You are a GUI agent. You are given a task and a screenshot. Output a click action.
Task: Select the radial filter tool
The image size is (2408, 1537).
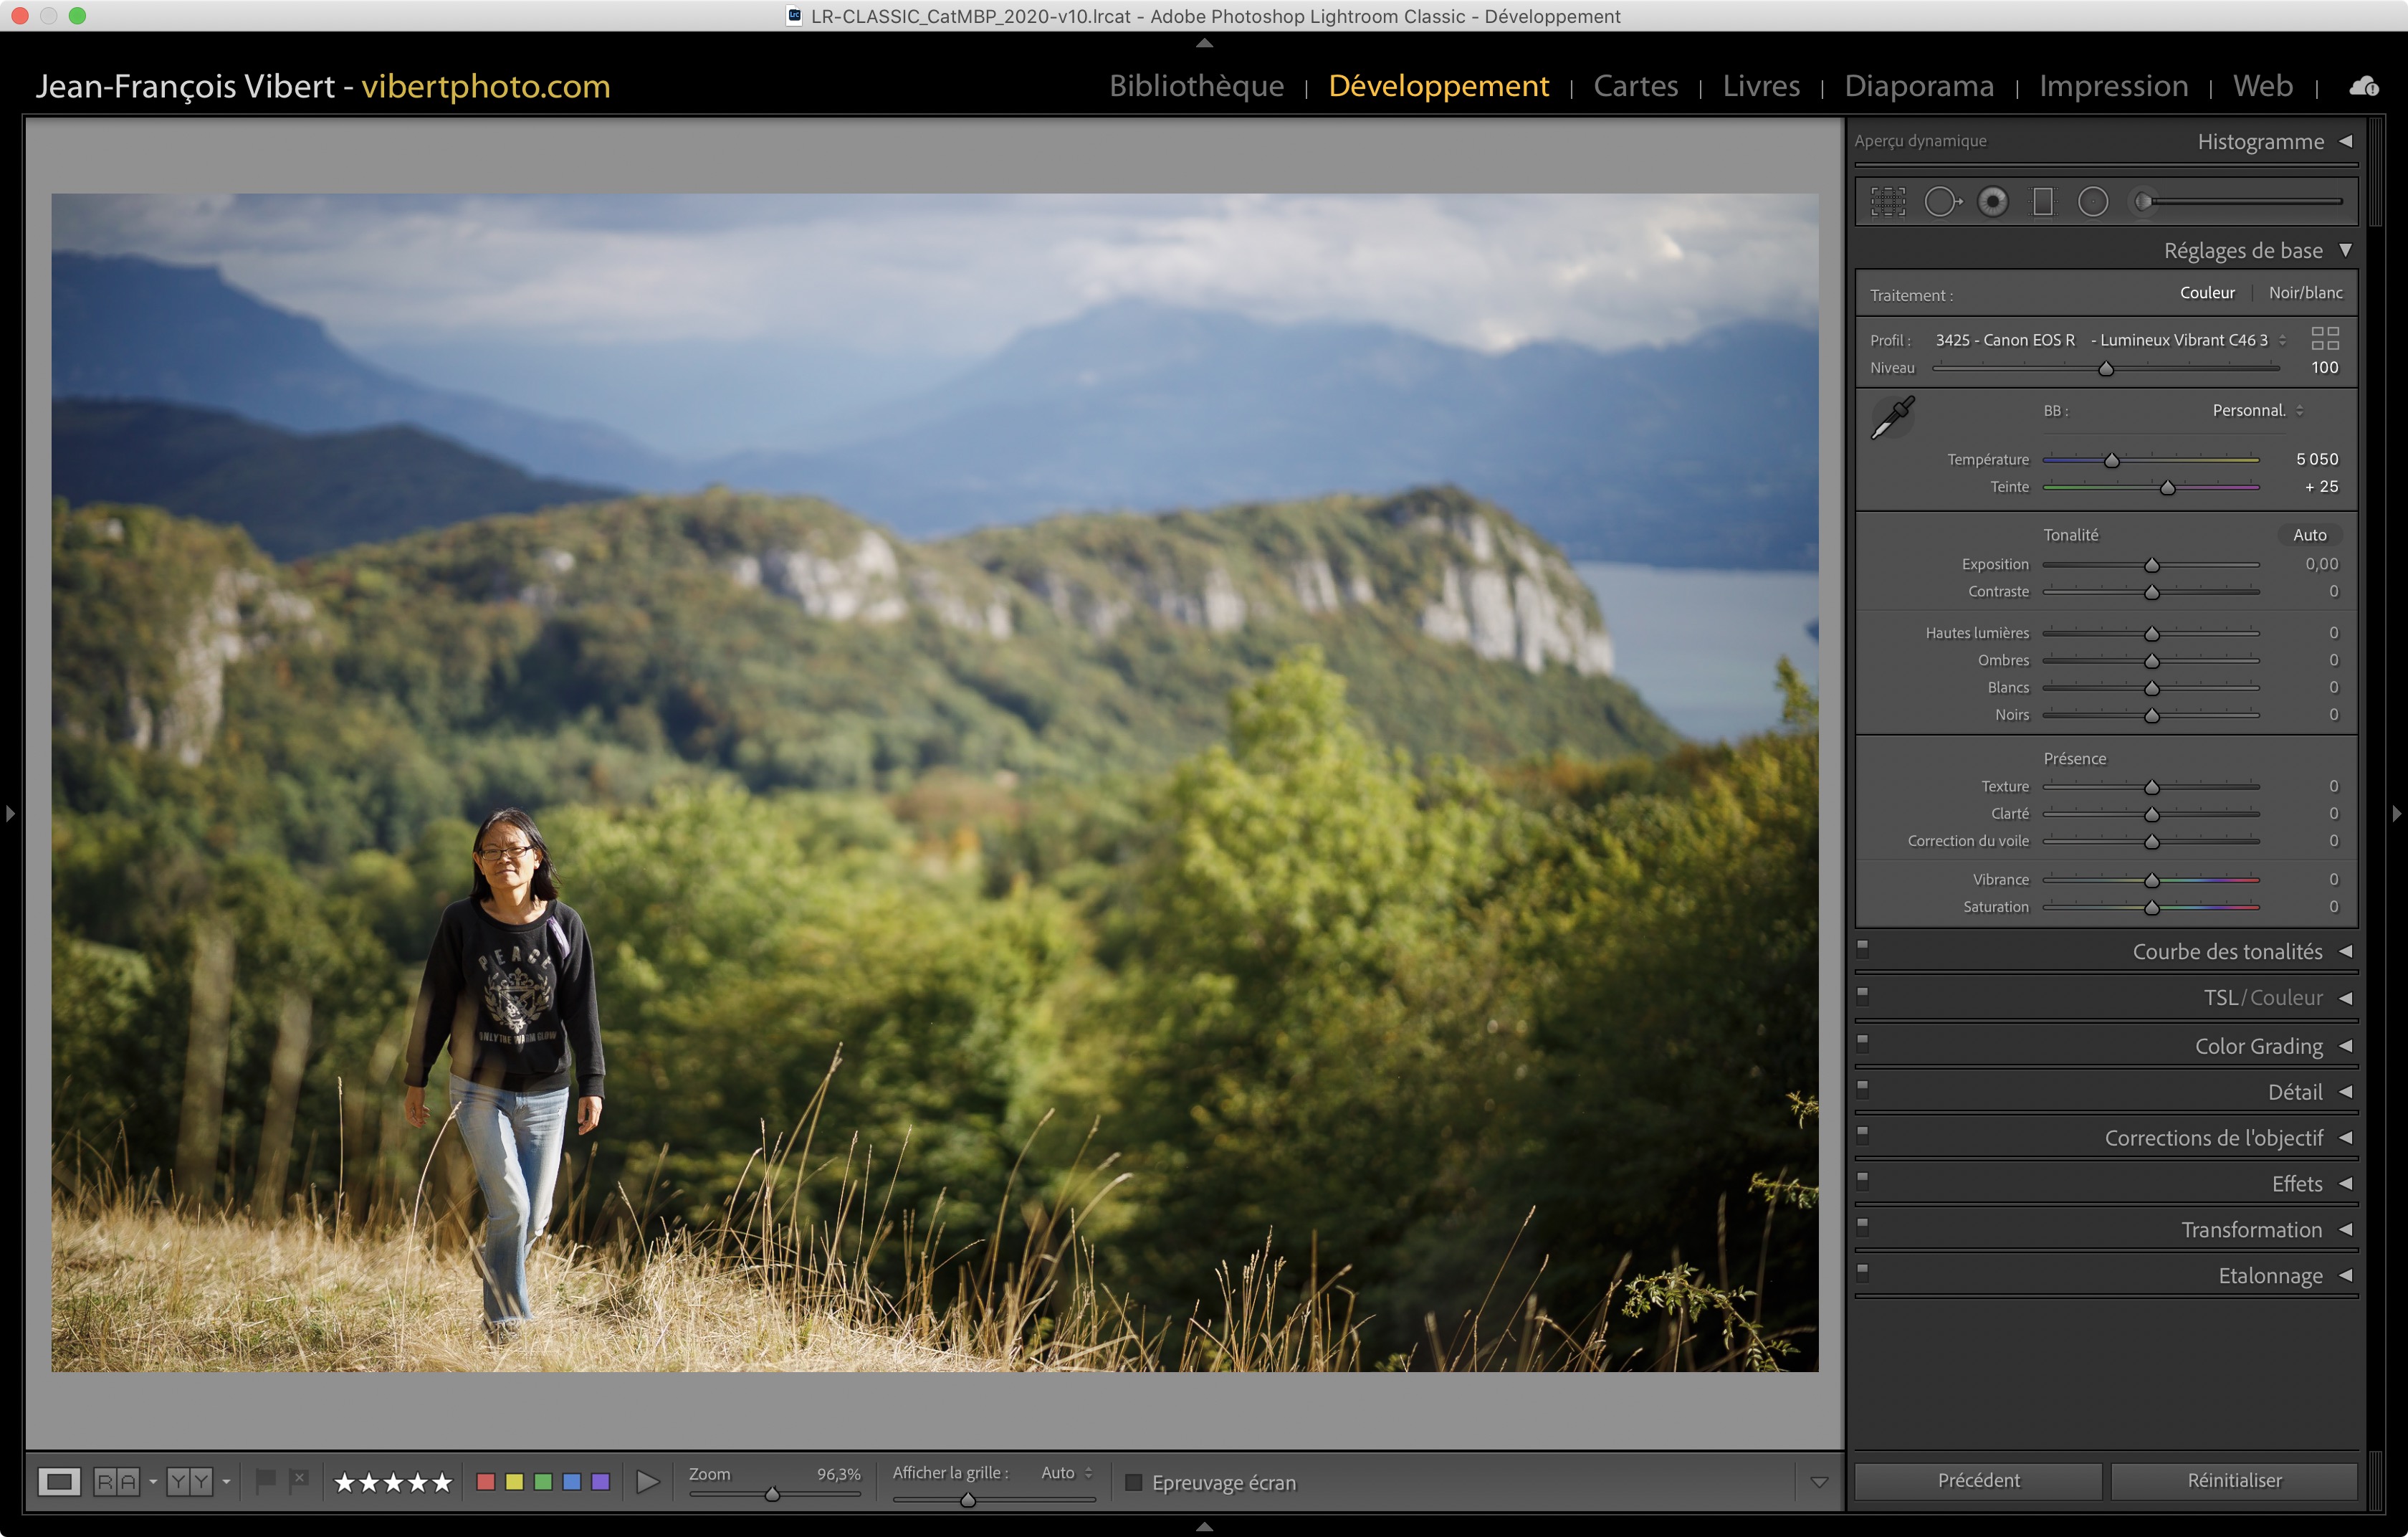coord(2092,202)
